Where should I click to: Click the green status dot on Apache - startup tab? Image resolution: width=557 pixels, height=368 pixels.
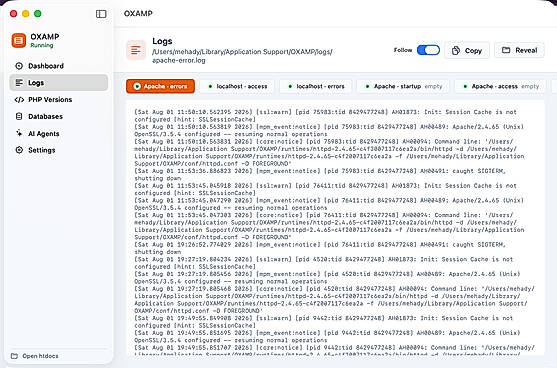[x=368, y=86]
